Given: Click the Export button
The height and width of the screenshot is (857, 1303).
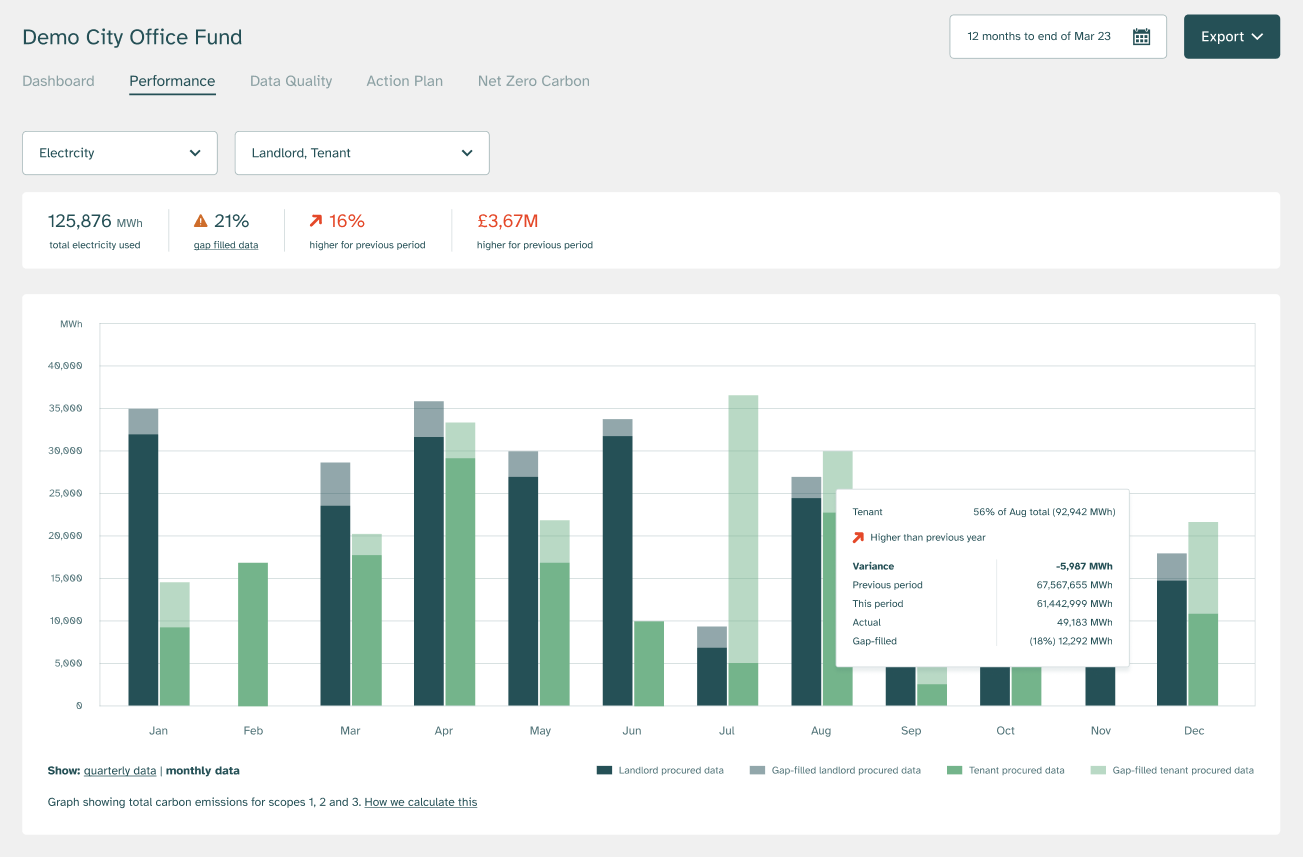Looking at the screenshot, I should pyautogui.click(x=1222, y=37).
